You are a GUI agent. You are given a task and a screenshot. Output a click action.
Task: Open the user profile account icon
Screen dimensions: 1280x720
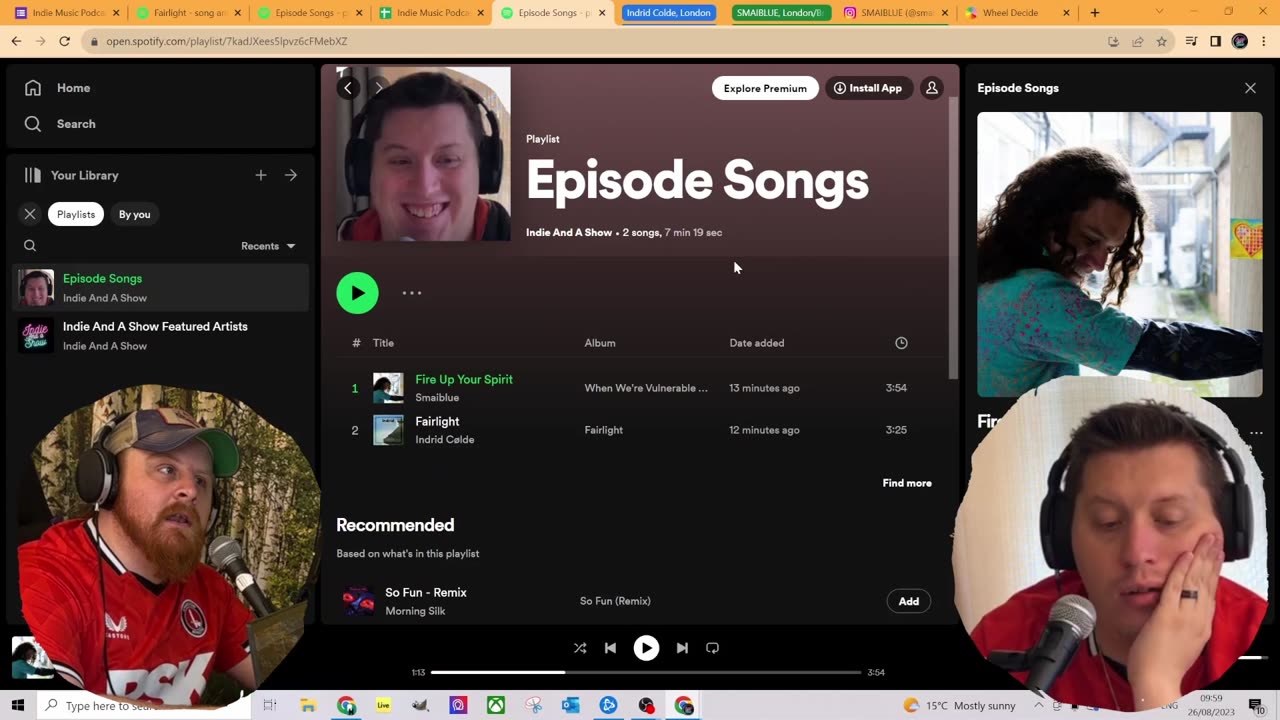pyautogui.click(x=932, y=88)
